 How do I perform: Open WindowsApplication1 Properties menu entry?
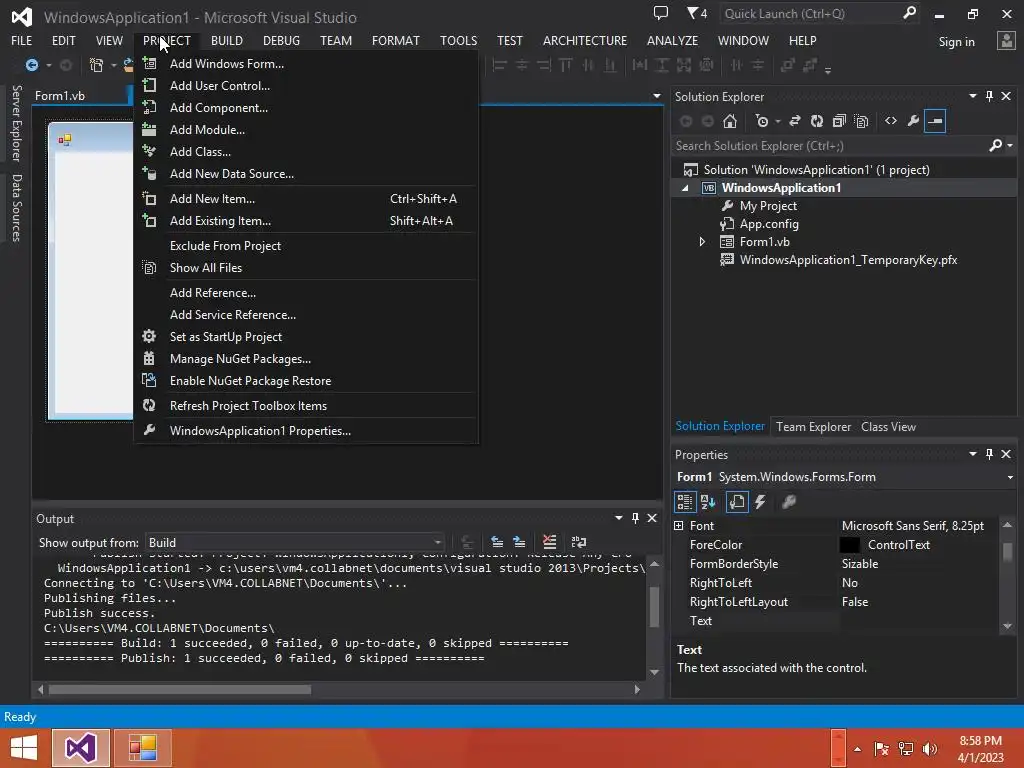(x=306, y=430)
